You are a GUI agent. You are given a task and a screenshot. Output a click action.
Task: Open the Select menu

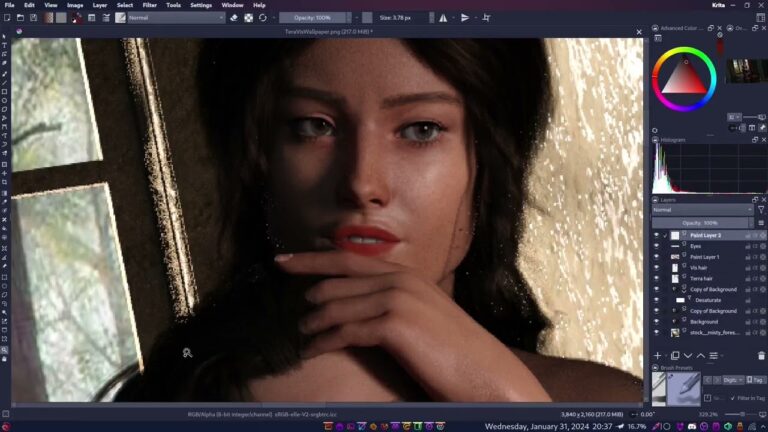pos(124,5)
